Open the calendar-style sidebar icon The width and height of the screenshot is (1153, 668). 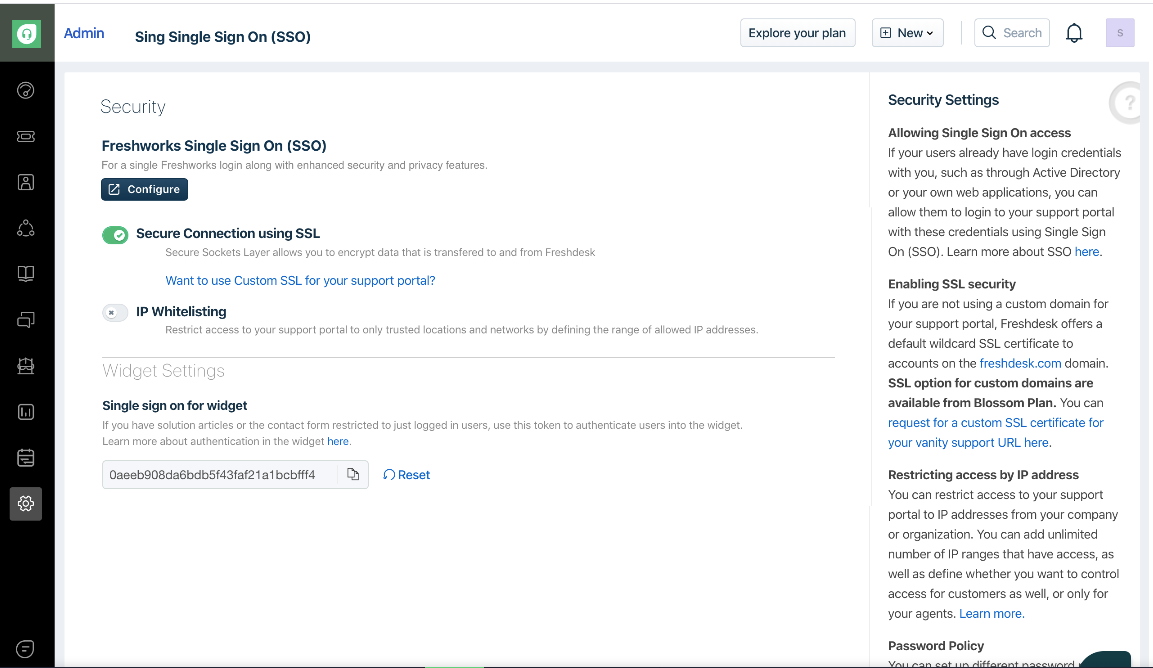tap(26, 458)
